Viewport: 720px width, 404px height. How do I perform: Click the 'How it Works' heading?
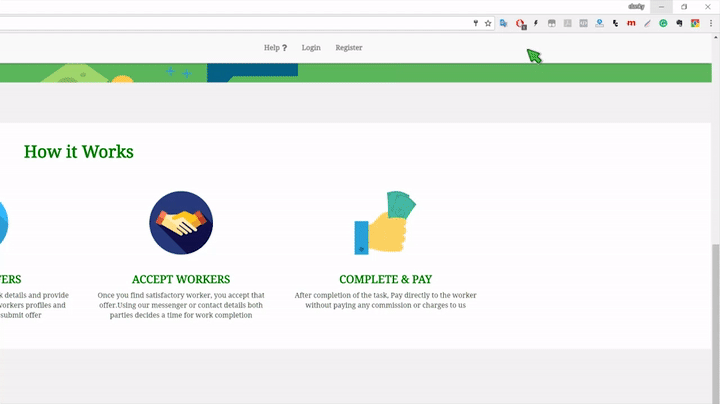pos(79,152)
